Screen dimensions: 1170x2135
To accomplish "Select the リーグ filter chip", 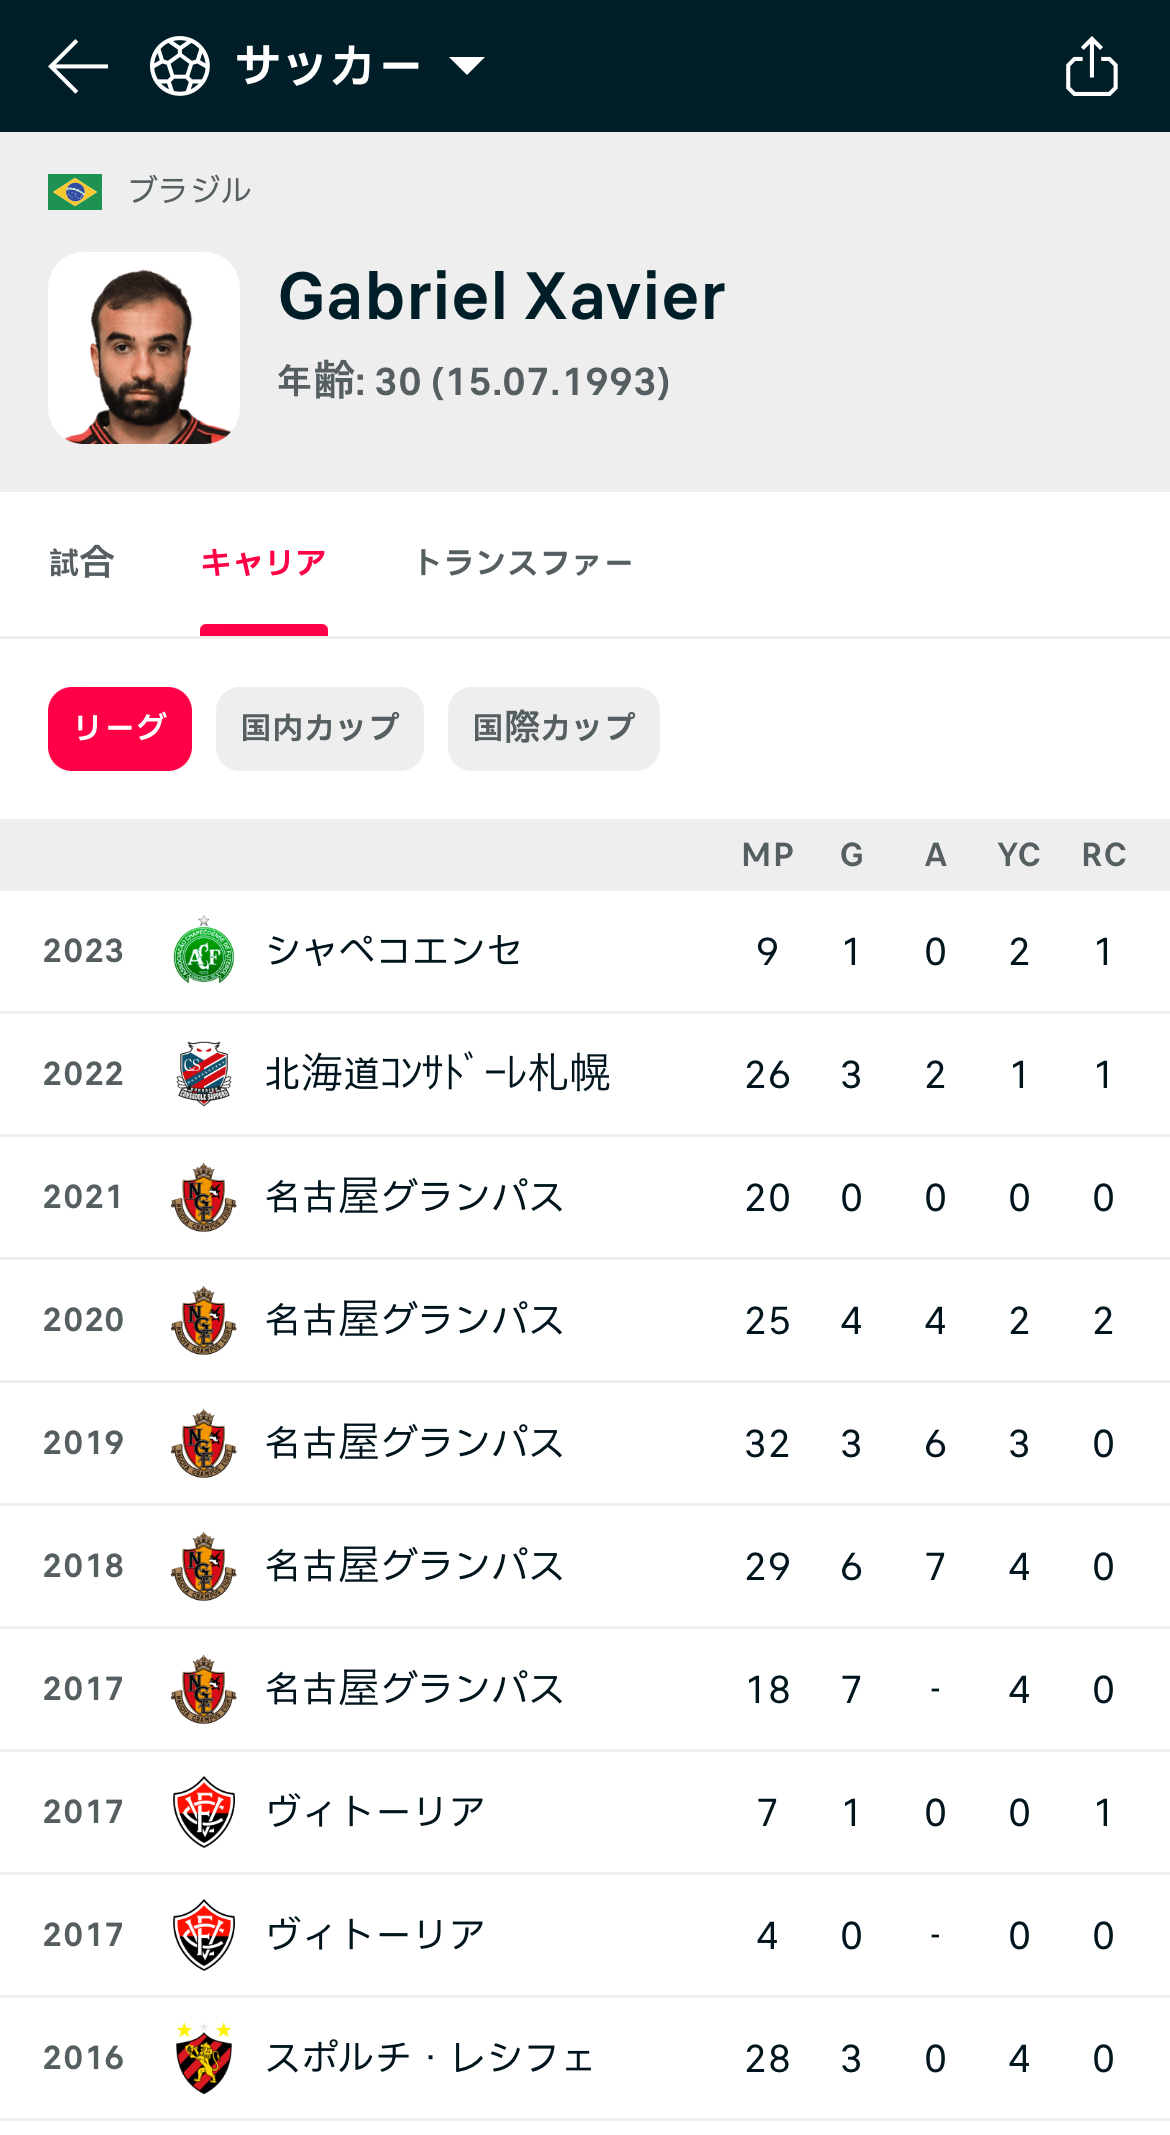I will (120, 728).
